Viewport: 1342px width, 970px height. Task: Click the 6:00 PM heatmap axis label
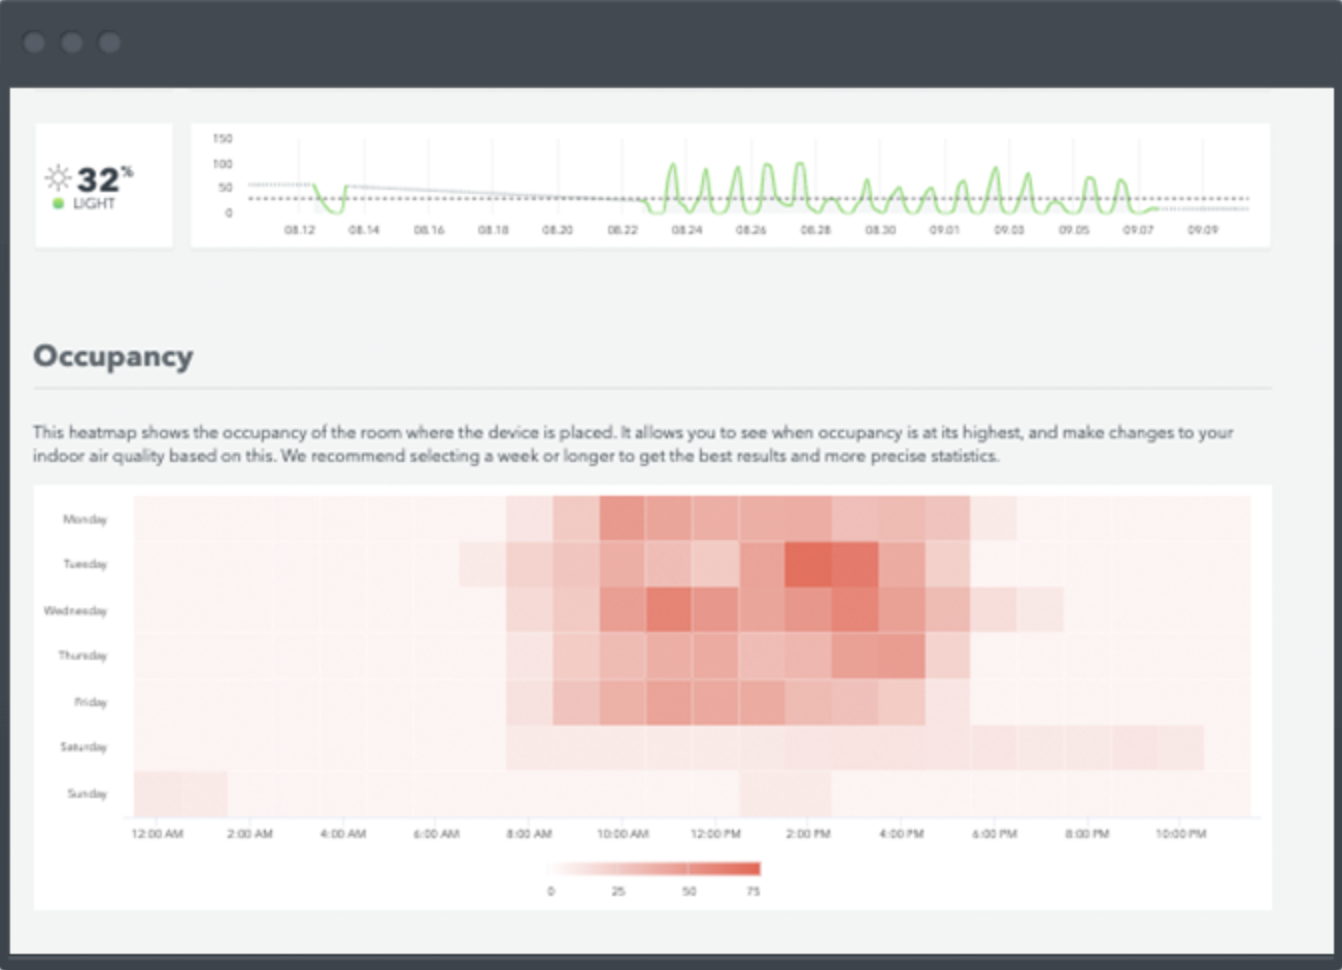pos(994,834)
